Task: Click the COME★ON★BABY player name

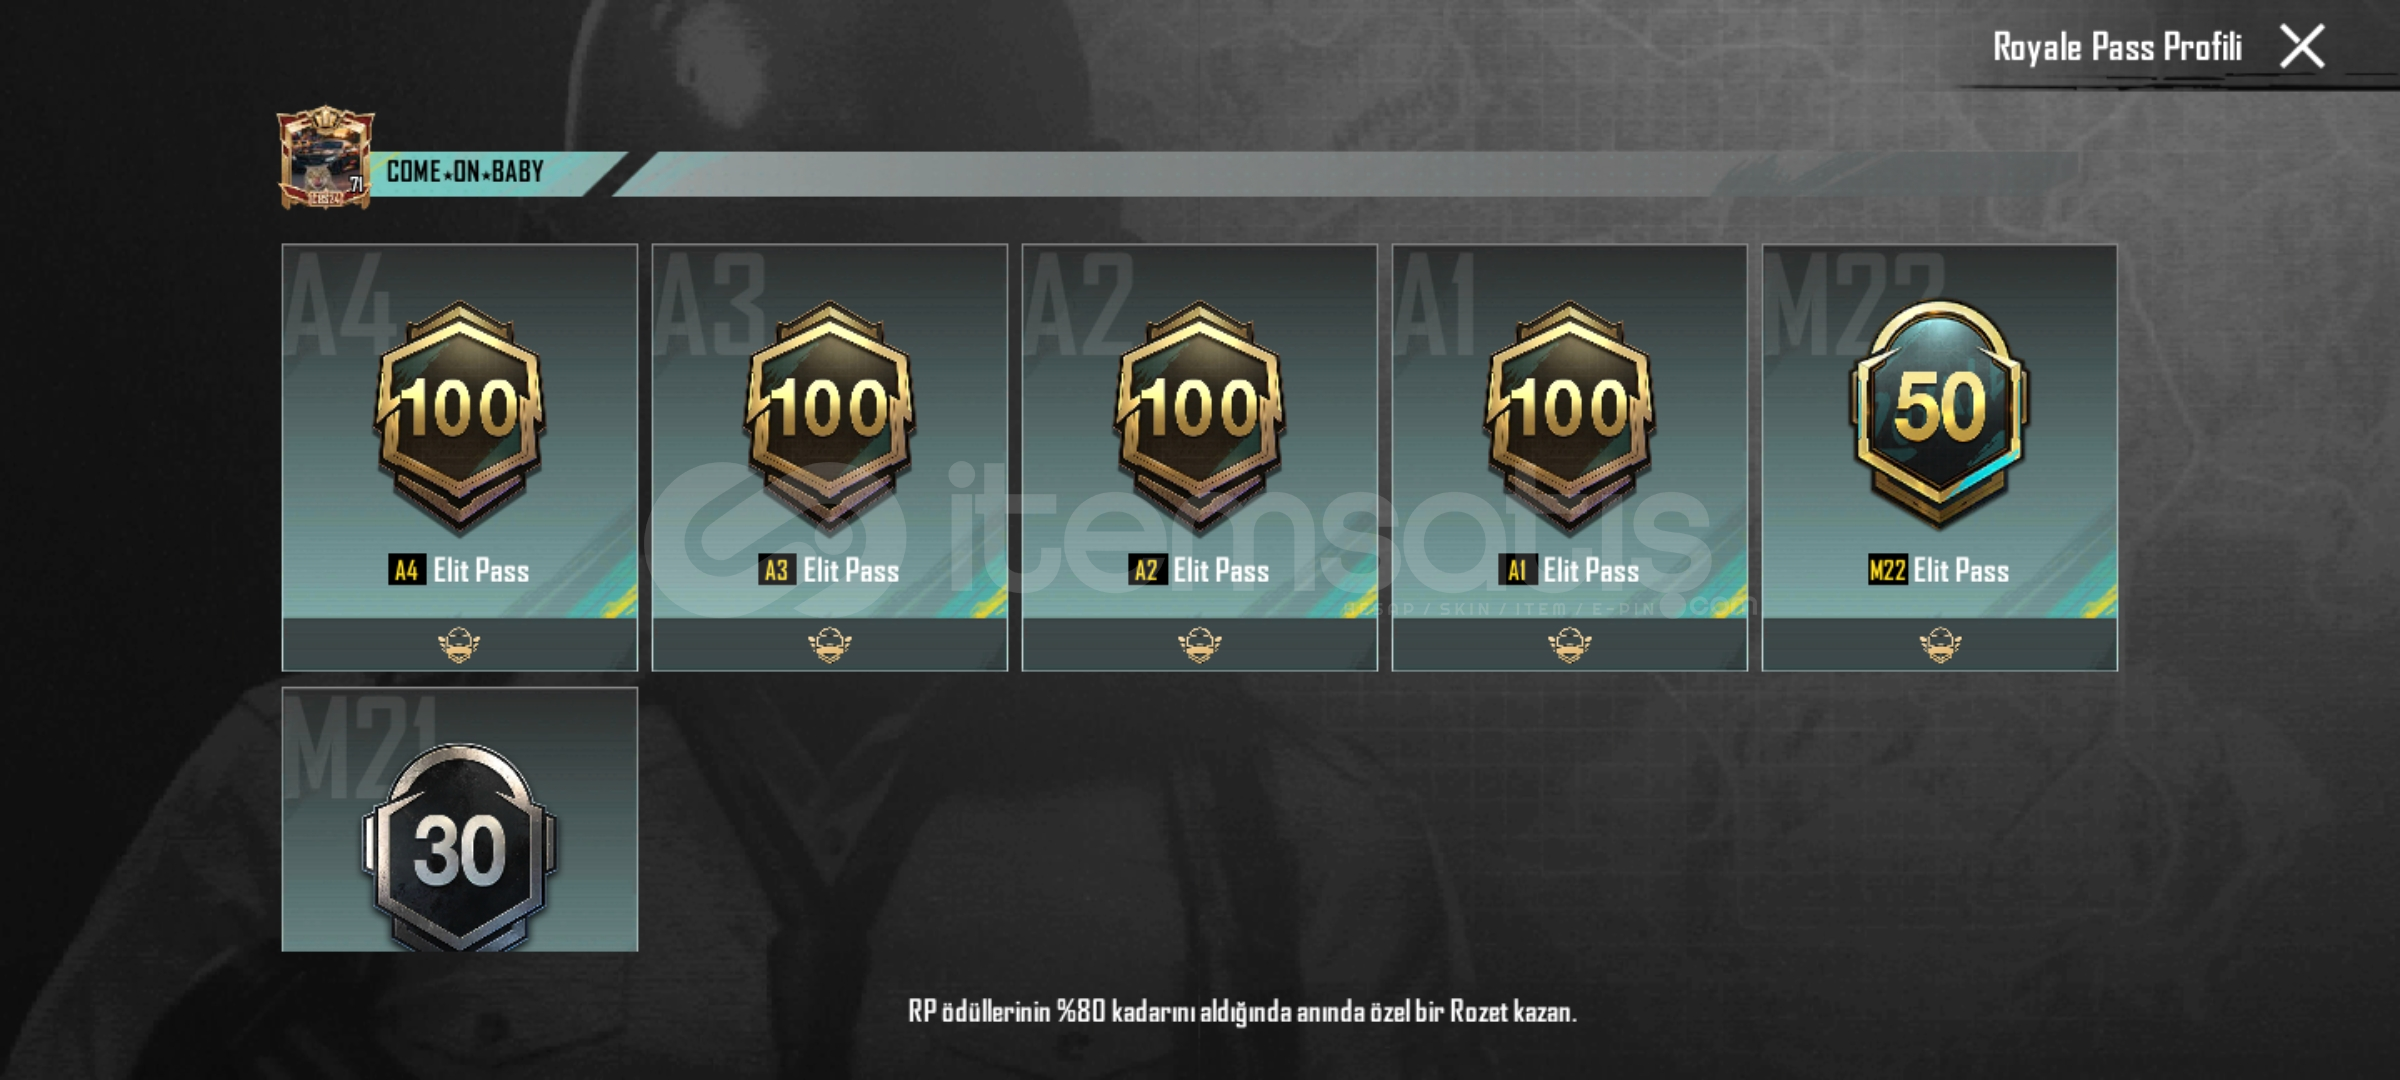Action: coord(465,172)
